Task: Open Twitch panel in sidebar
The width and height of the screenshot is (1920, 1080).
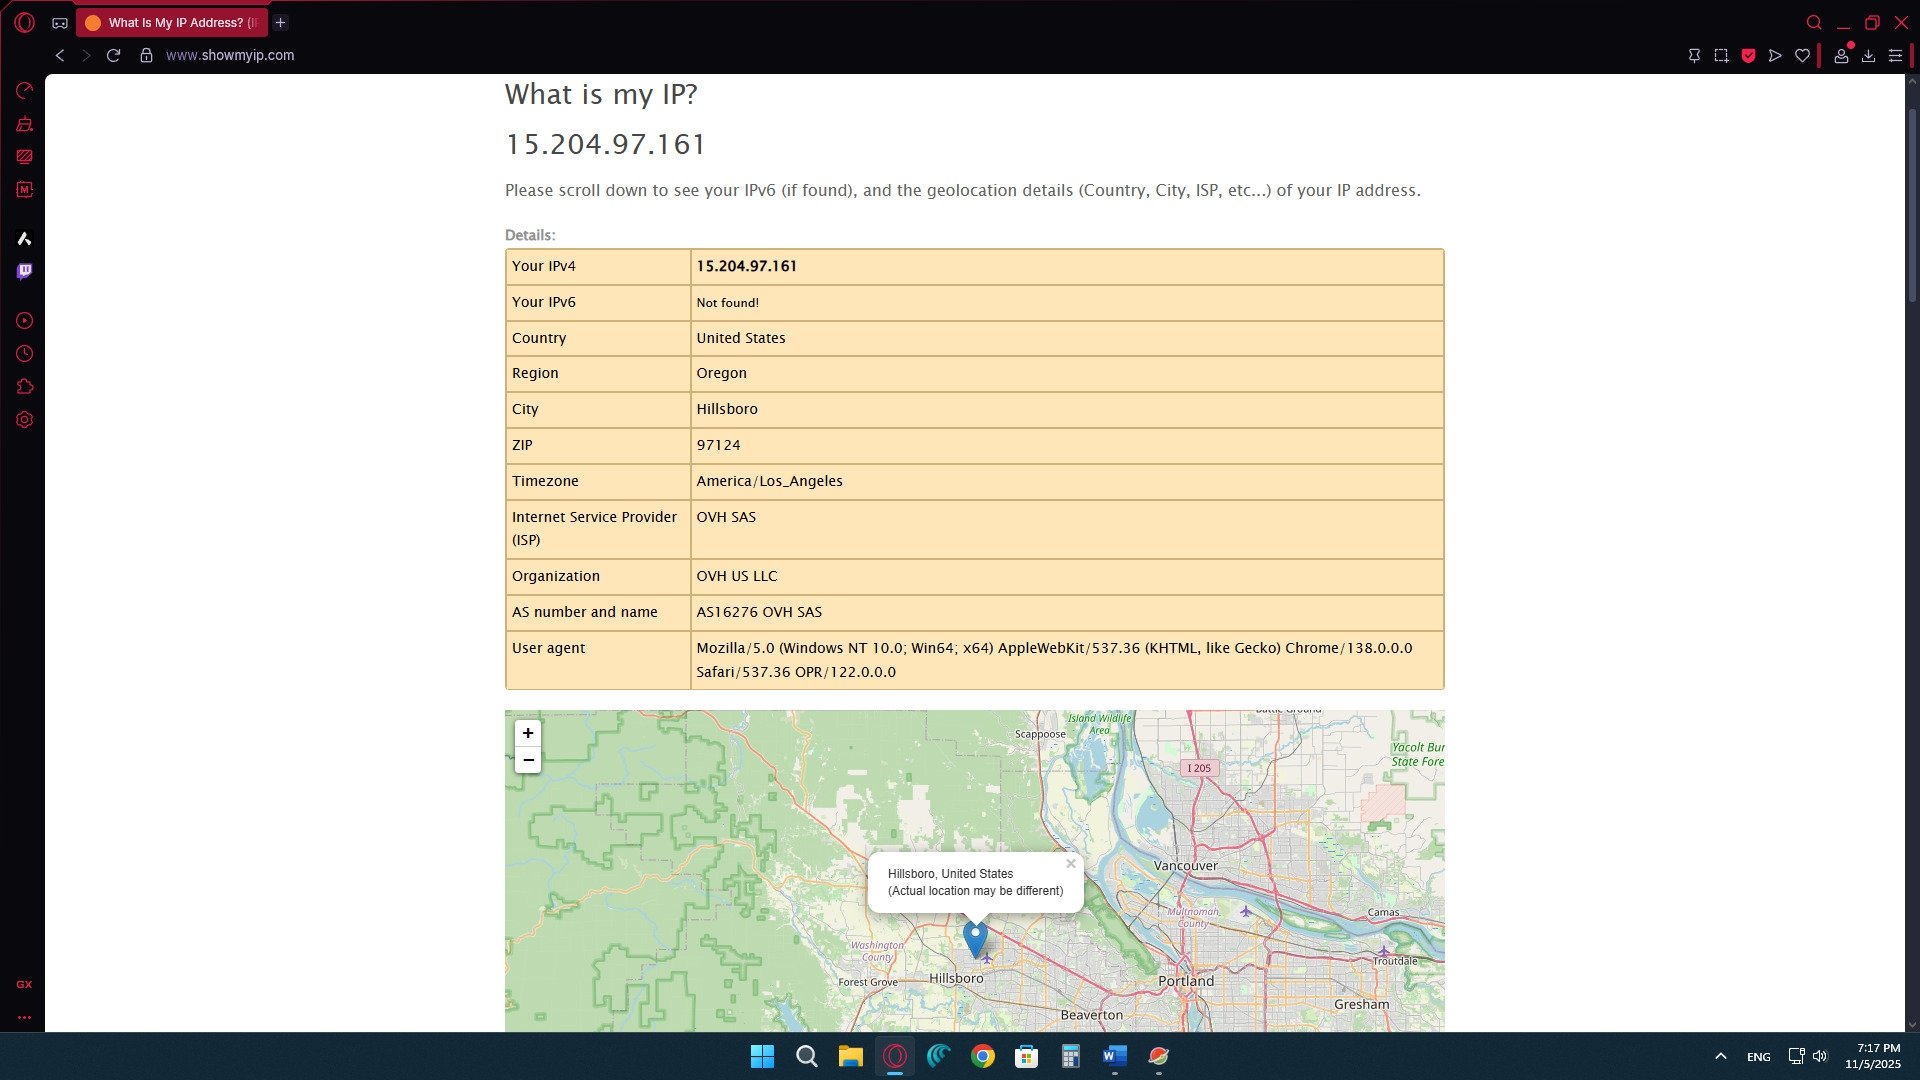Action: tap(24, 271)
